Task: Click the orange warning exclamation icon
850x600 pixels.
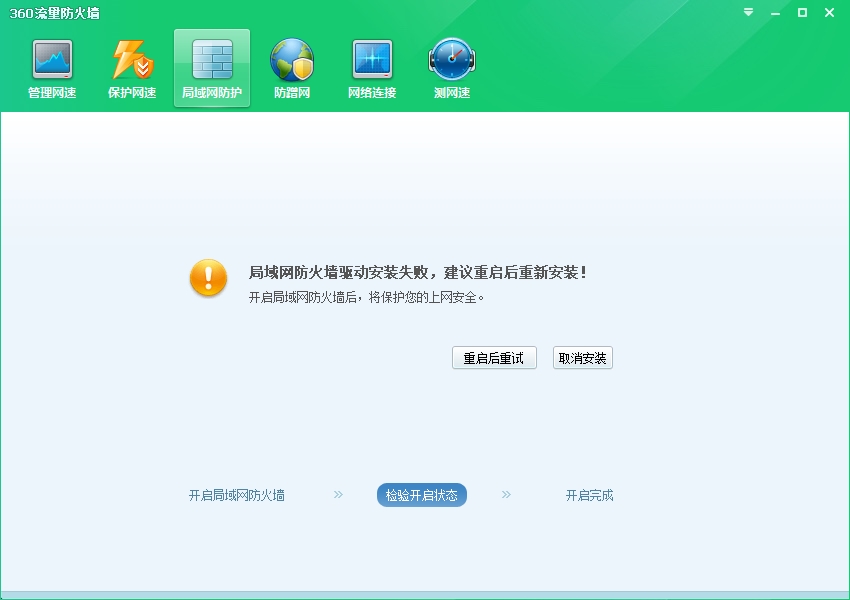Action: point(209,278)
